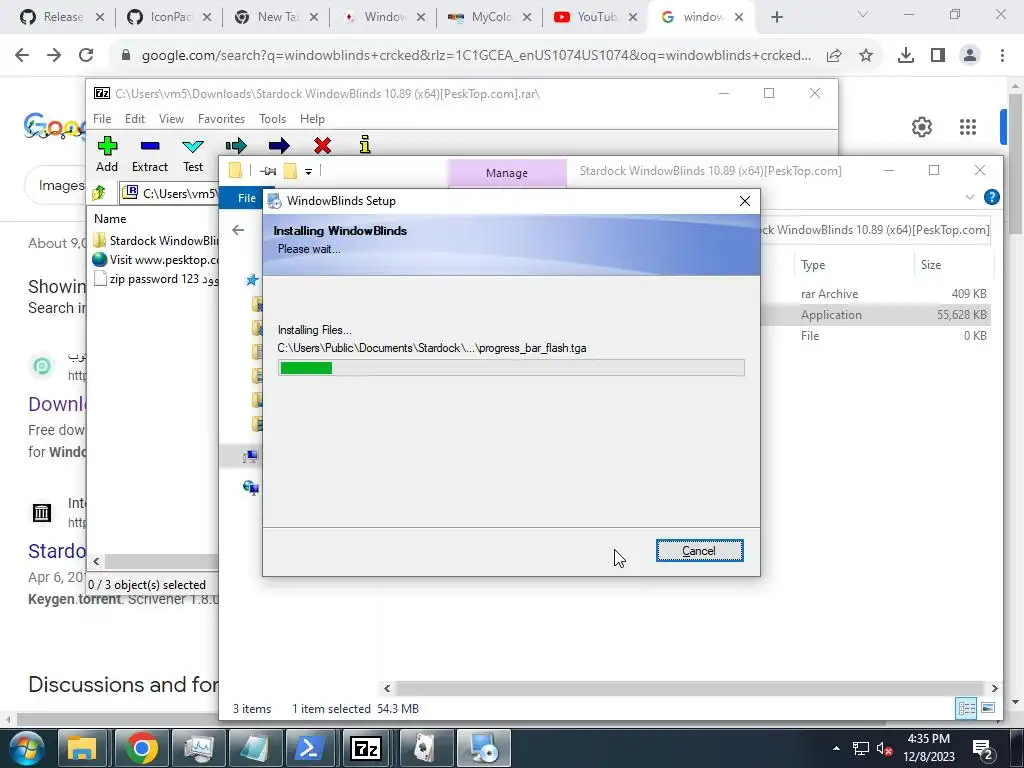Image resolution: width=1024 pixels, height=768 pixels.
Task: Click the 7-Zip Move arrow icon
Action: (x=279, y=145)
